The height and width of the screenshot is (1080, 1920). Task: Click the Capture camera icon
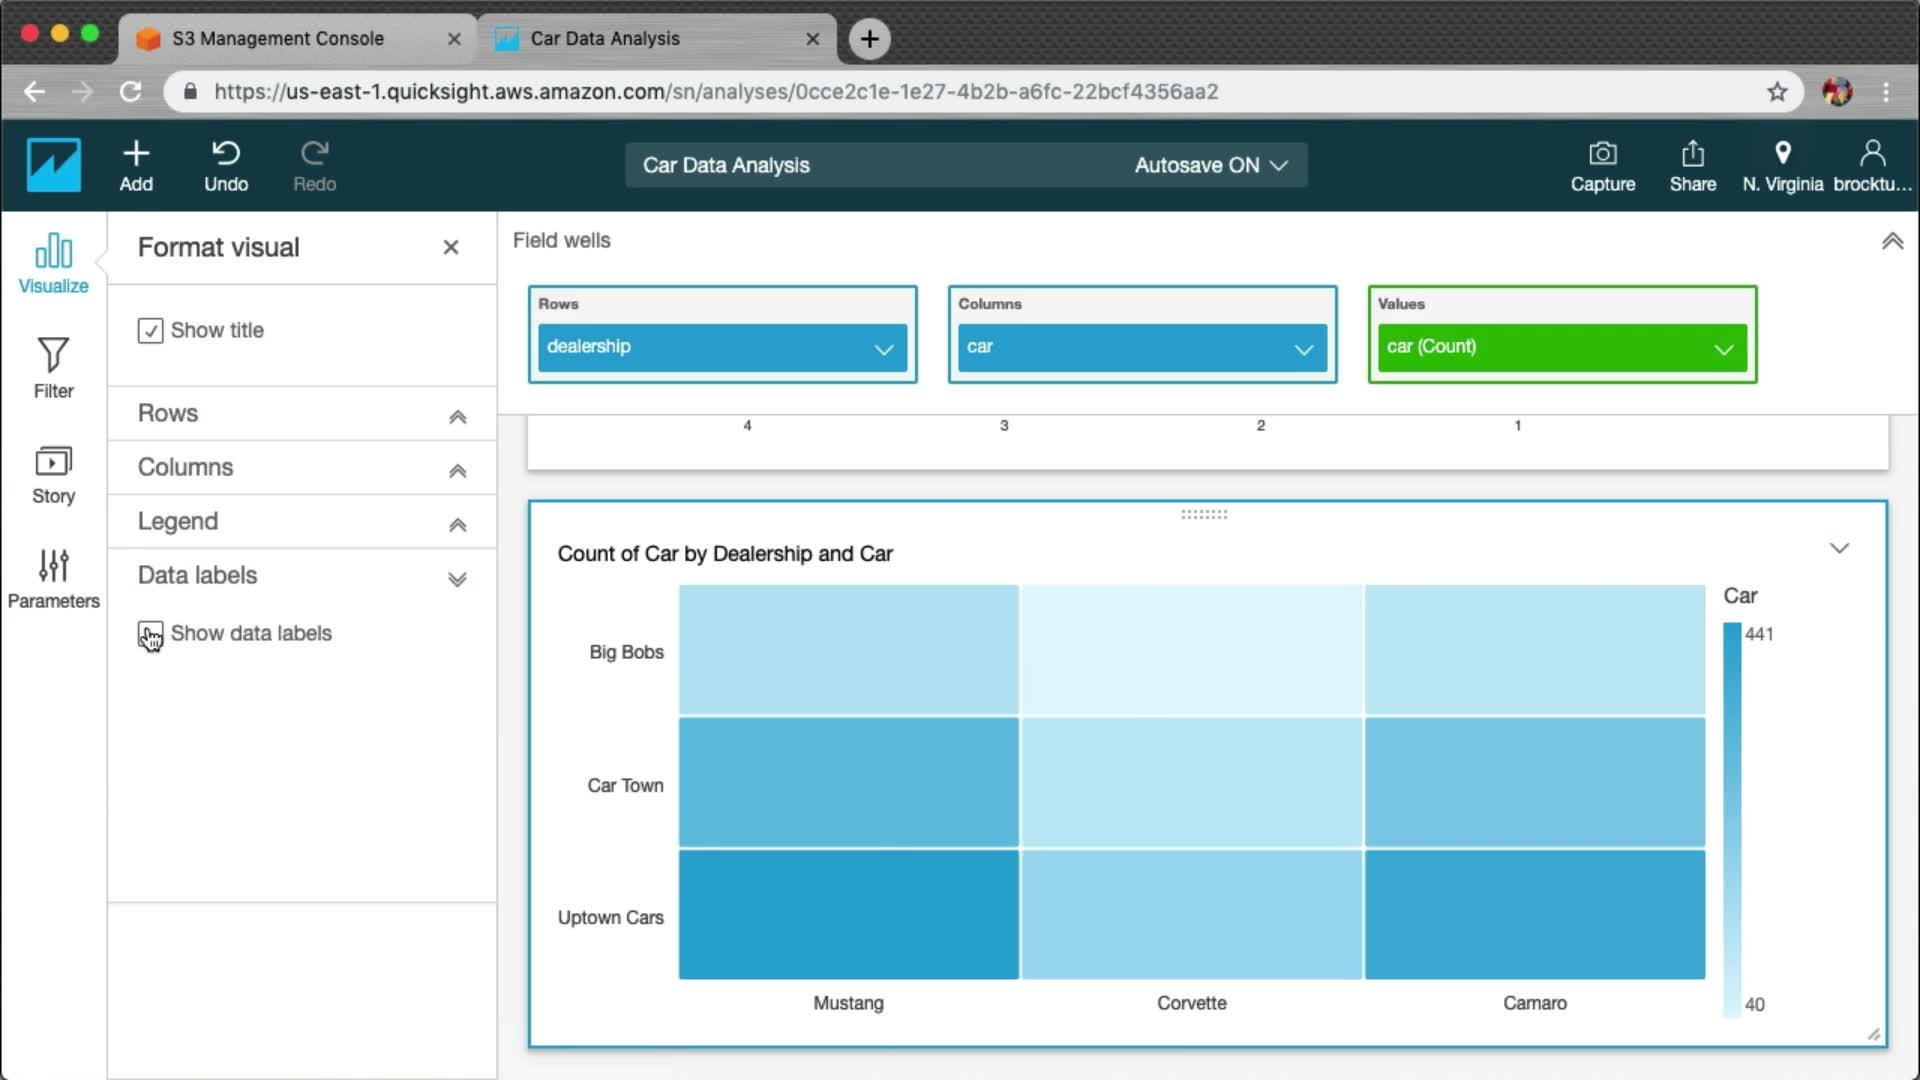coord(1602,154)
